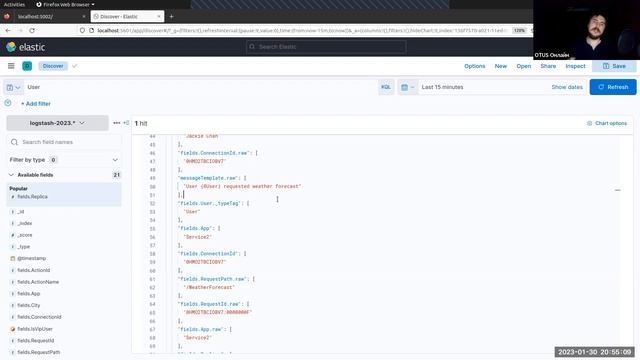Viewport: 640px width, 360px height.
Task: Collapse the Available fields section
Action: [11, 175]
